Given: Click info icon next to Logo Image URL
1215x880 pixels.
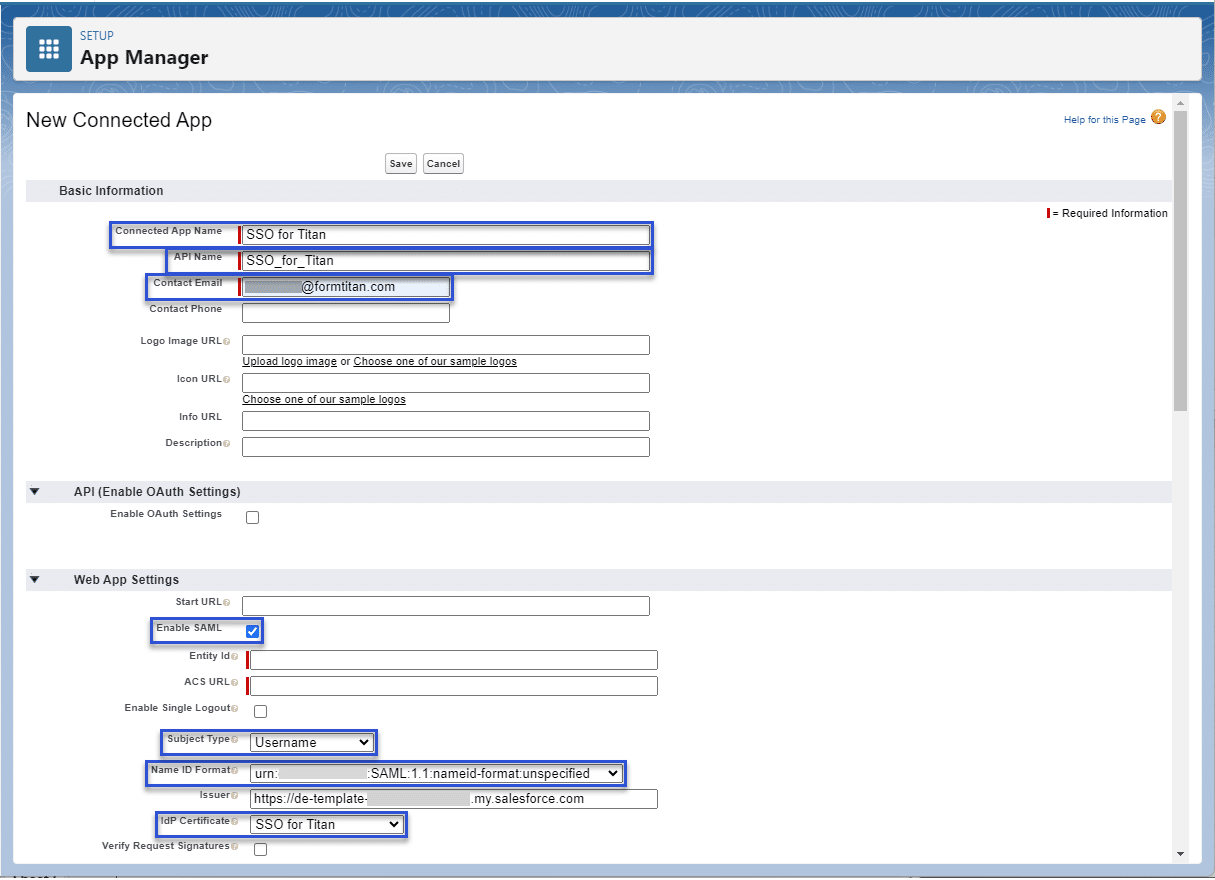Looking at the screenshot, I should (x=227, y=342).
